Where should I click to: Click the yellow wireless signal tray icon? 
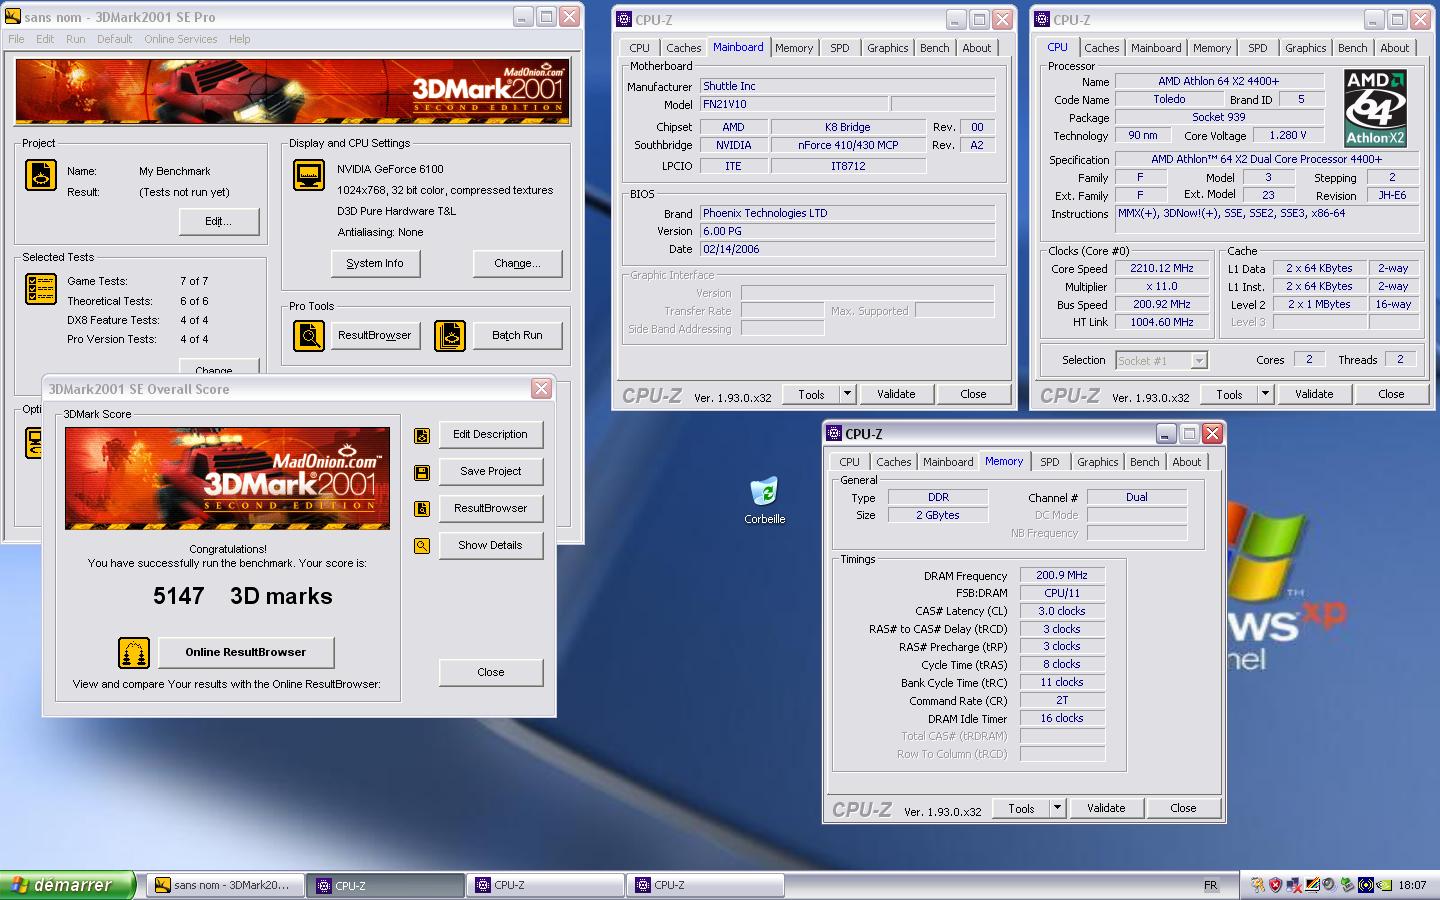[1365, 885]
